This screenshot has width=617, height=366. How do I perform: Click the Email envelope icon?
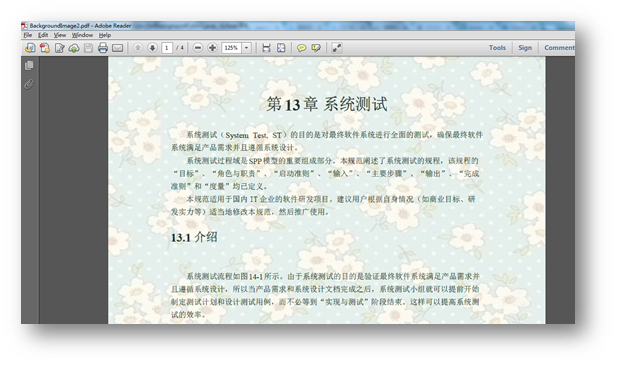pos(117,48)
